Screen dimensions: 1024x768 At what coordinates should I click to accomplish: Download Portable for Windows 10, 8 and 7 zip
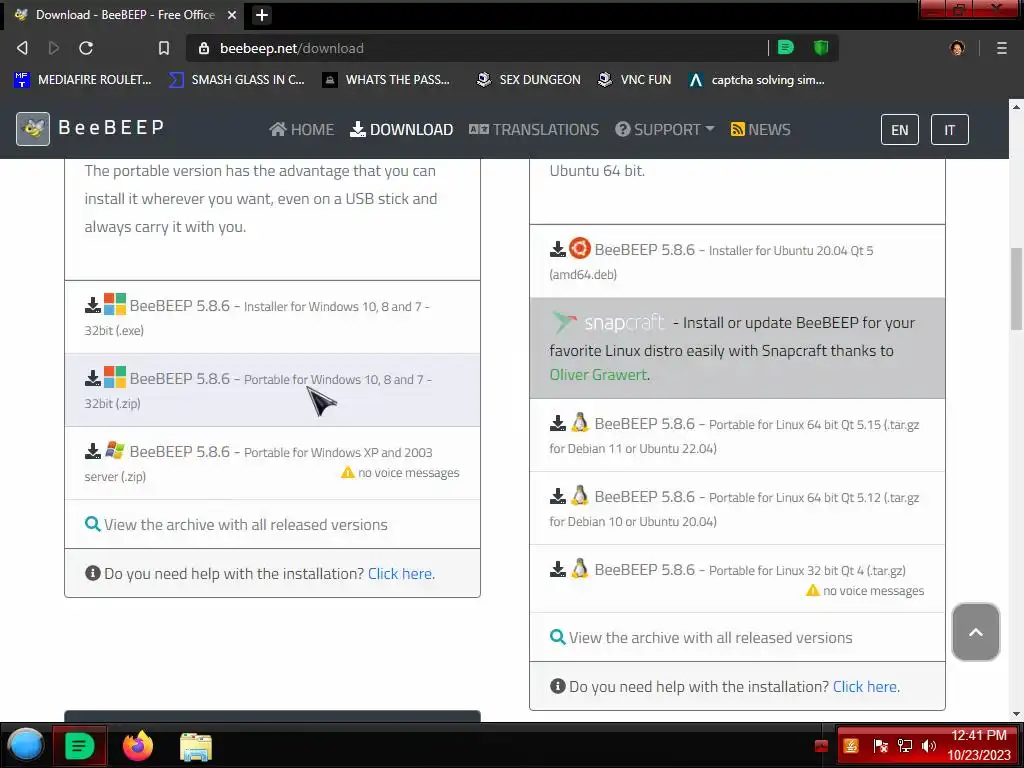pyautogui.click(x=272, y=391)
